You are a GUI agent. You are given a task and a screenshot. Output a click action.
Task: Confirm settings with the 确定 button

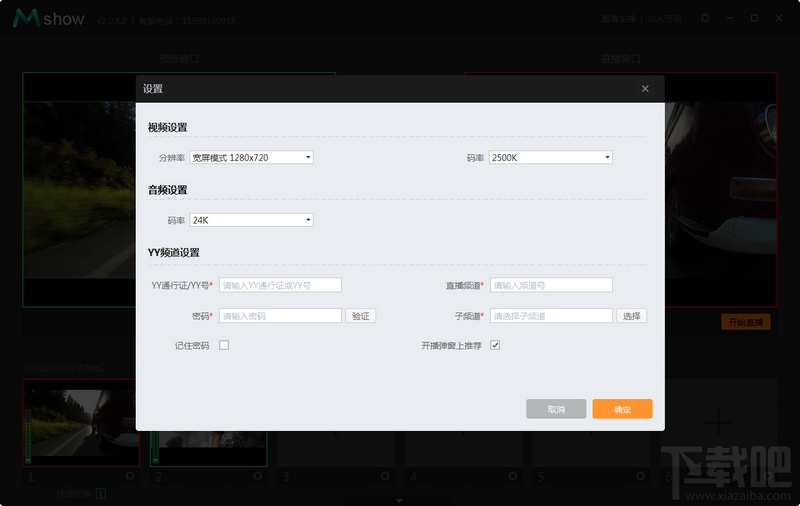622,409
